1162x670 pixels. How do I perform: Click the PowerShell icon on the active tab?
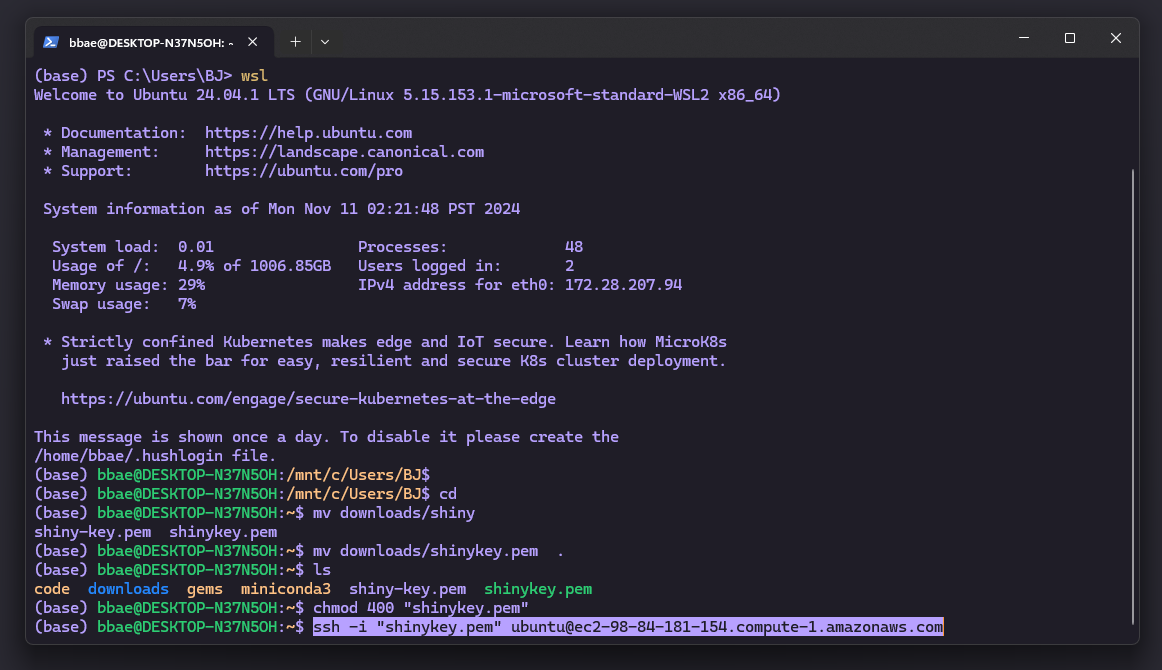[49, 41]
